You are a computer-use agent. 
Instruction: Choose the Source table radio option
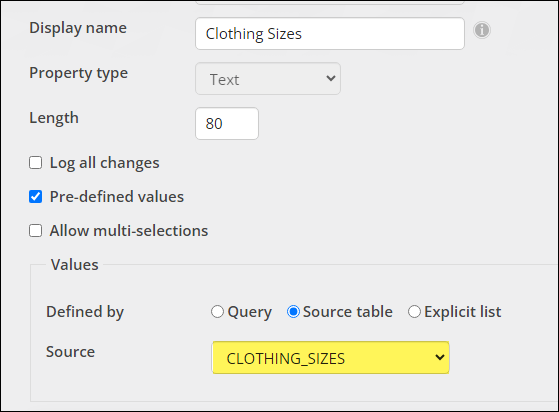(x=293, y=312)
